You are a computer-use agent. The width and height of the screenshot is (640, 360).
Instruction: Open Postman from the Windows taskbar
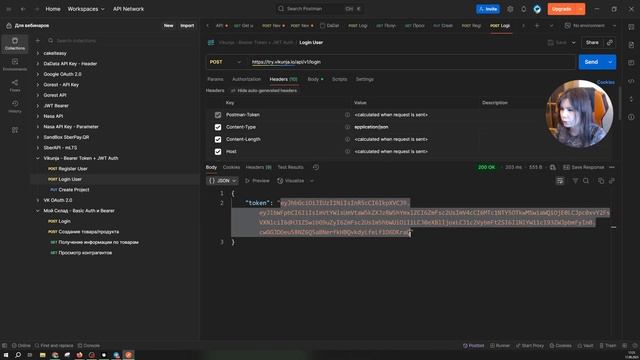[129, 355]
